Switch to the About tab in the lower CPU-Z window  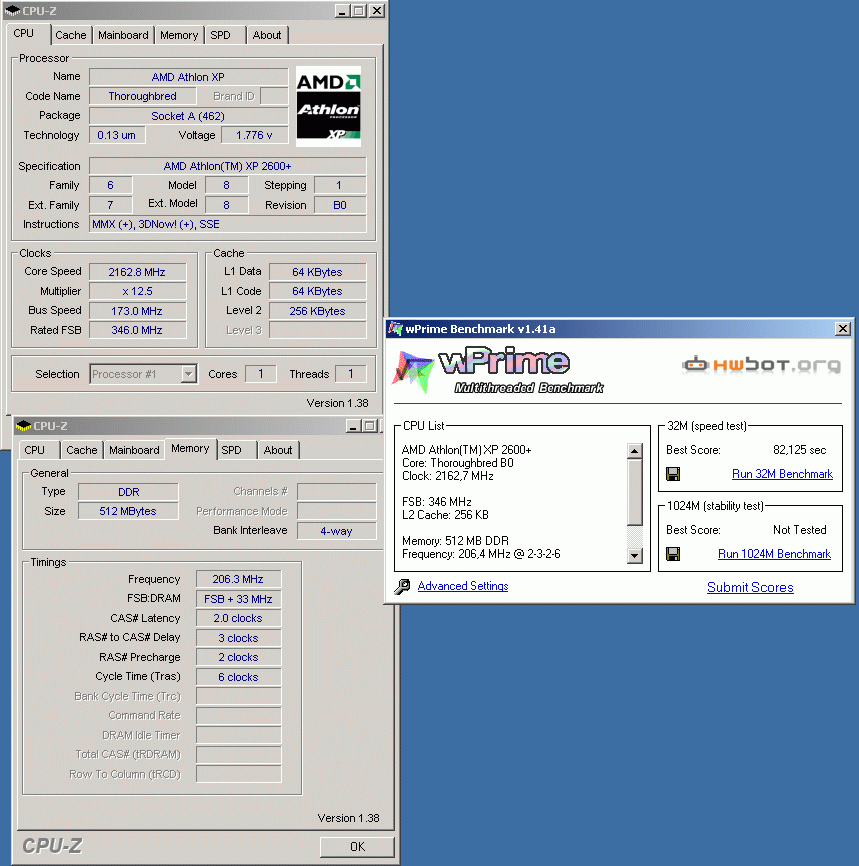click(278, 450)
